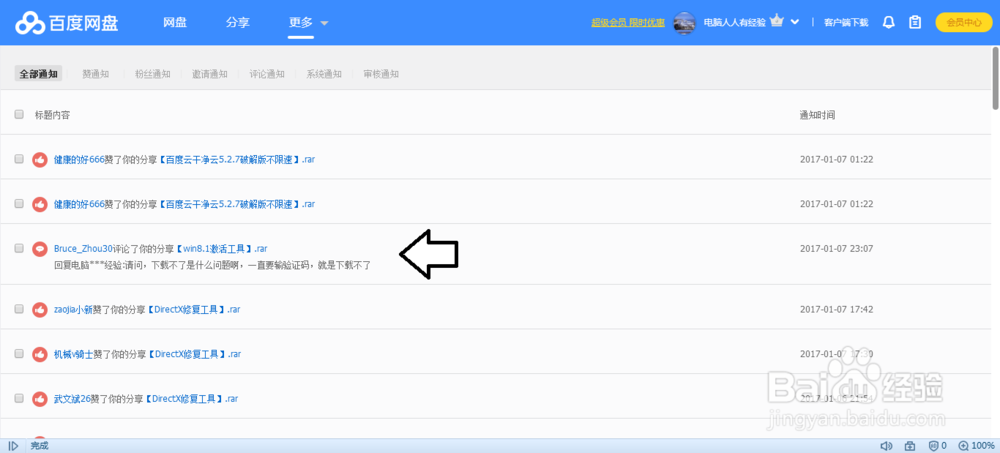
Task: Check the box for zaojia小新 notification
Action: [19, 309]
